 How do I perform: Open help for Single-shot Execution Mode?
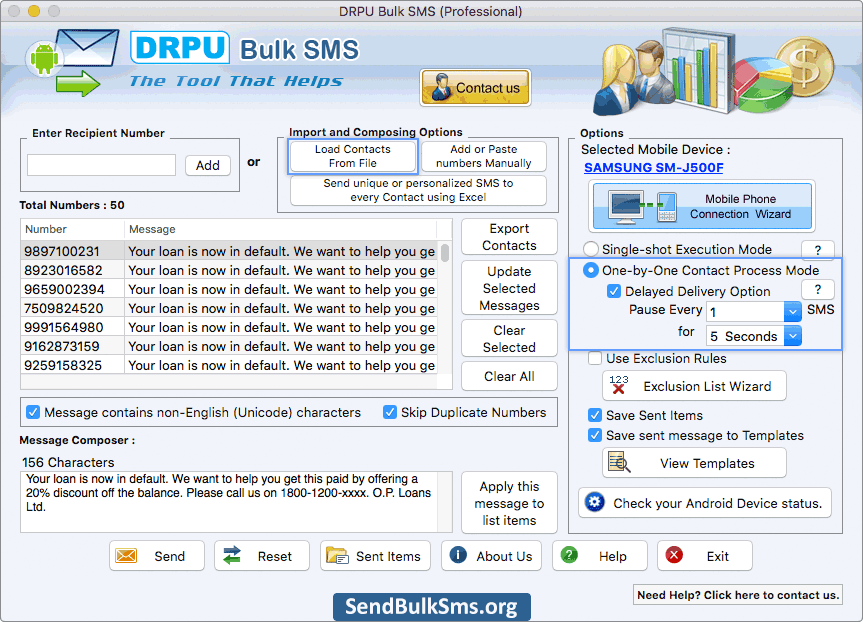pos(818,250)
